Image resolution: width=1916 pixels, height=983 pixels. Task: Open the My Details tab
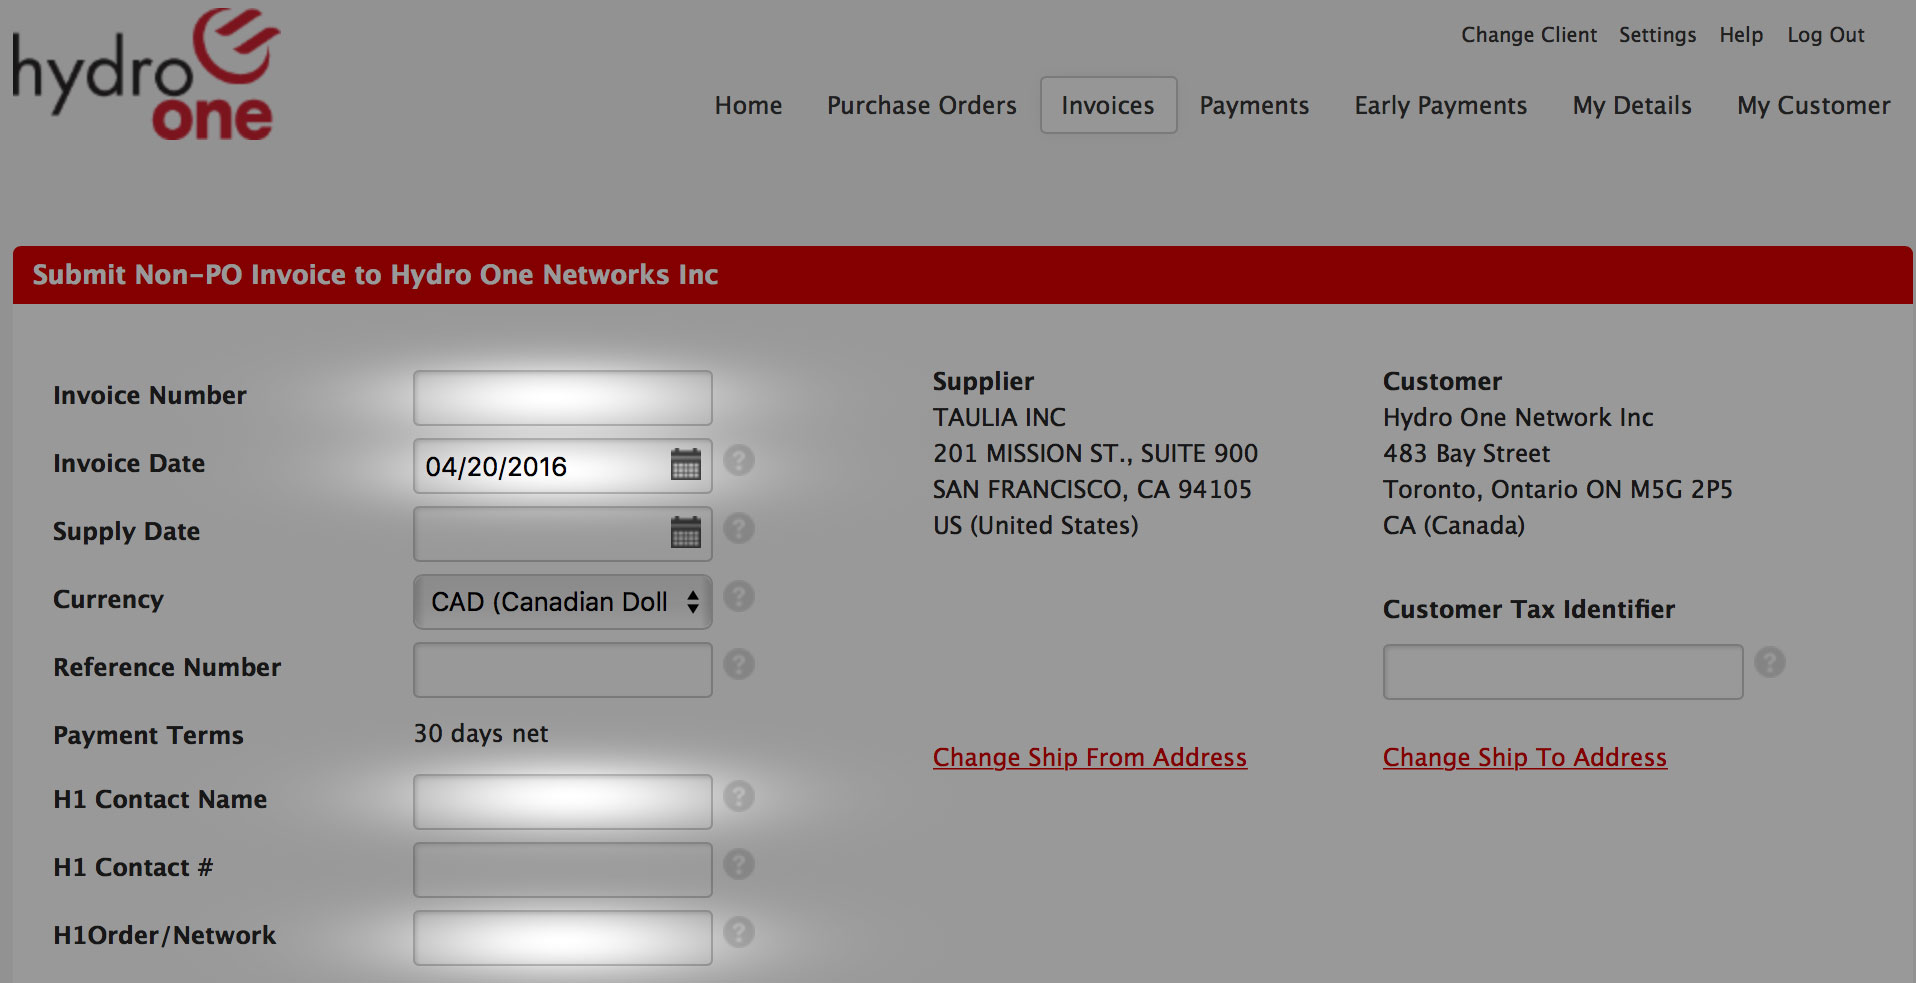pyautogui.click(x=1632, y=106)
